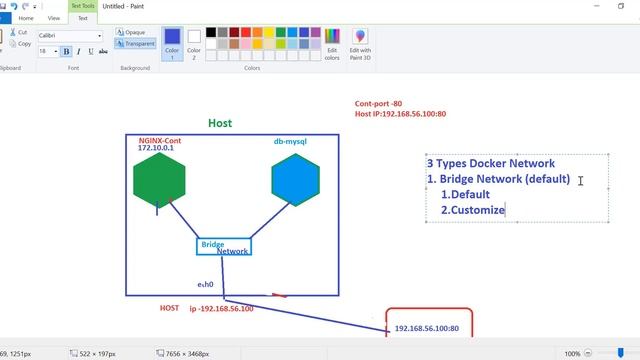This screenshot has height=360, width=640.
Task: Select the Color 2 background button
Action: [194, 44]
